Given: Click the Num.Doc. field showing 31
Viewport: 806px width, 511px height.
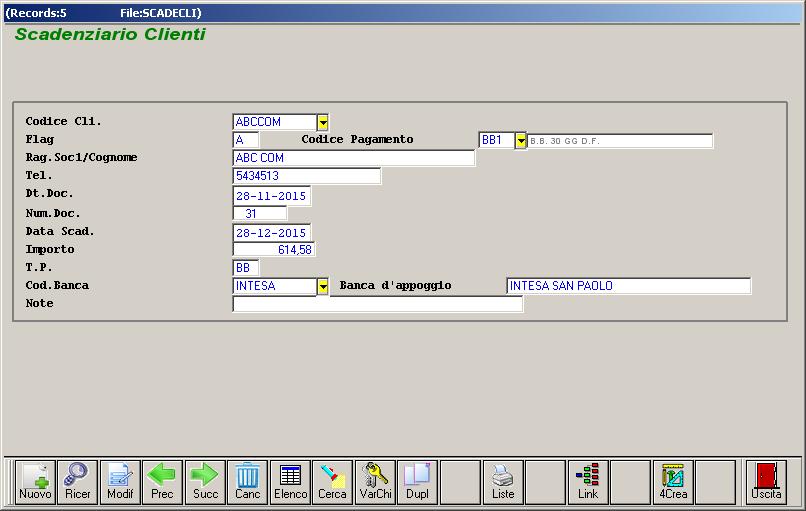Looking at the screenshot, I should click(260, 213).
